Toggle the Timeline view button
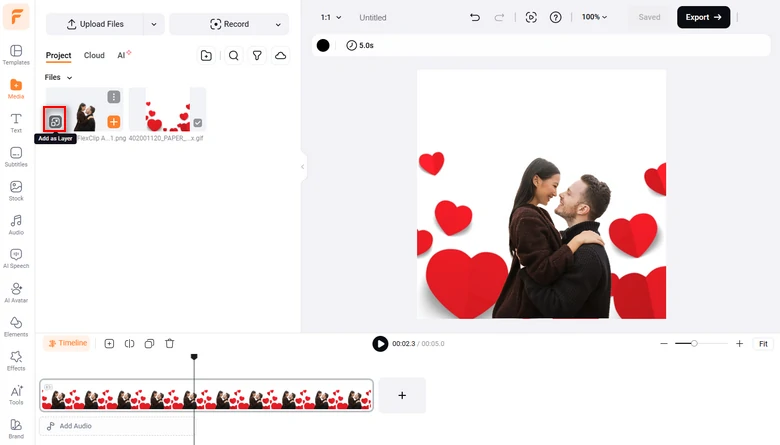780x445 pixels. coord(67,343)
